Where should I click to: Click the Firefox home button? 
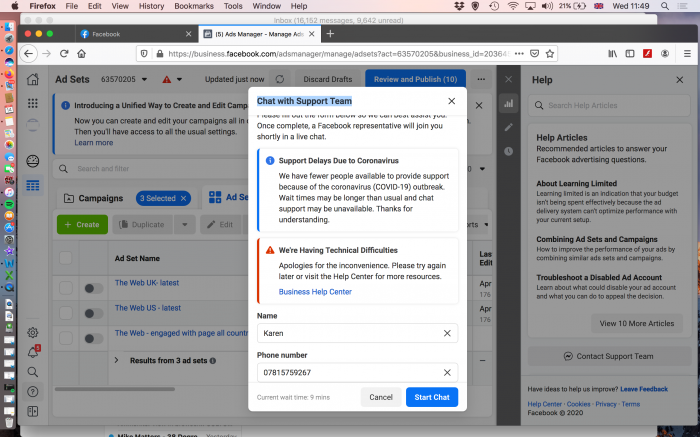coord(81,54)
